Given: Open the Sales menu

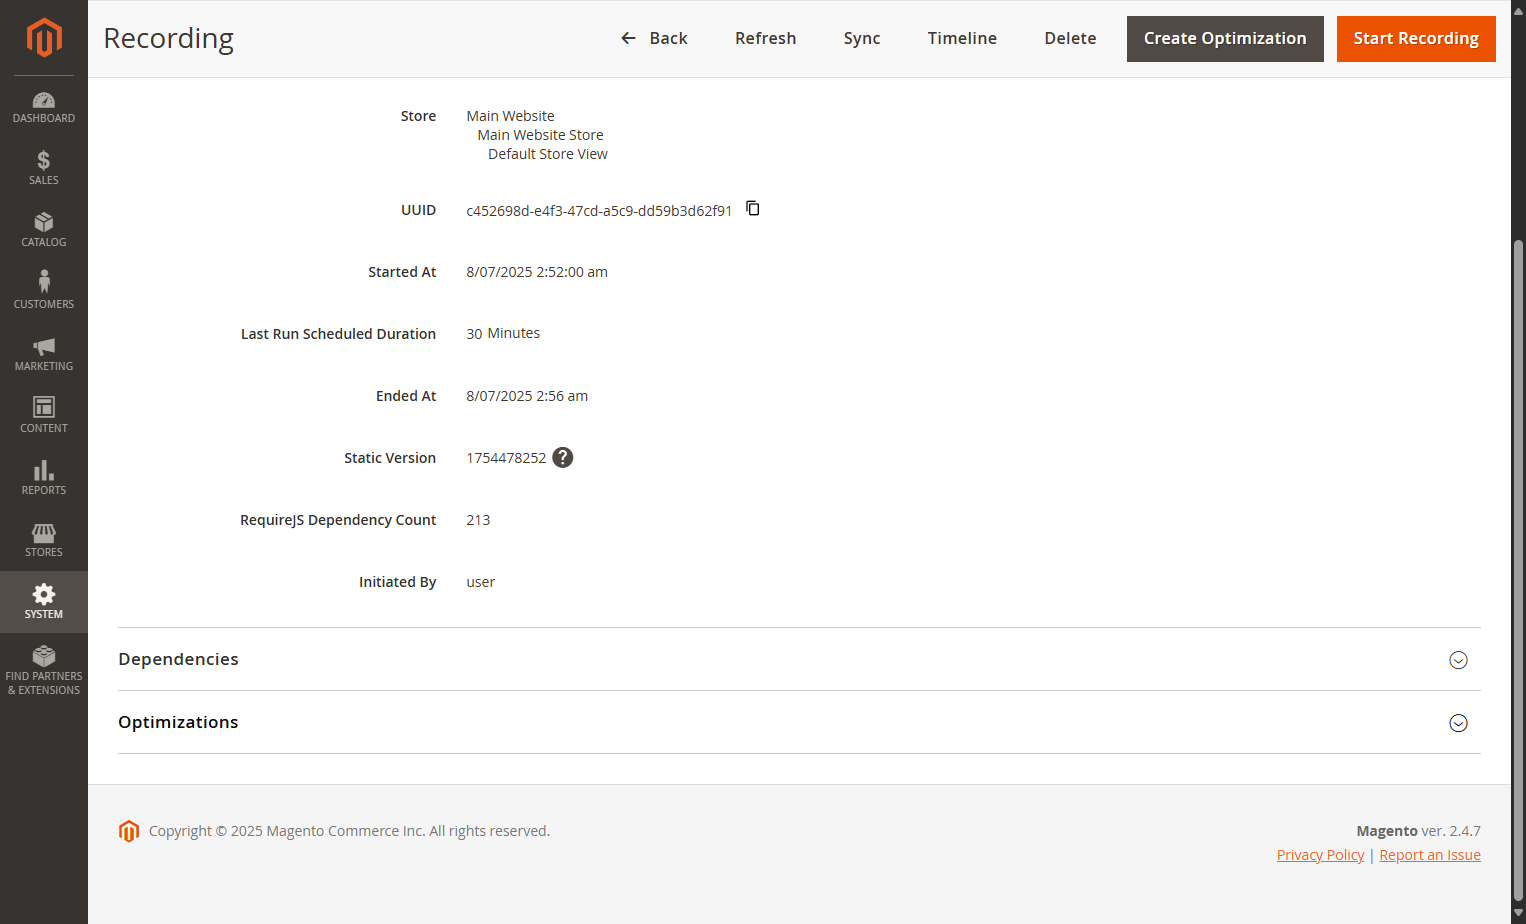Looking at the screenshot, I should pyautogui.click(x=44, y=168).
